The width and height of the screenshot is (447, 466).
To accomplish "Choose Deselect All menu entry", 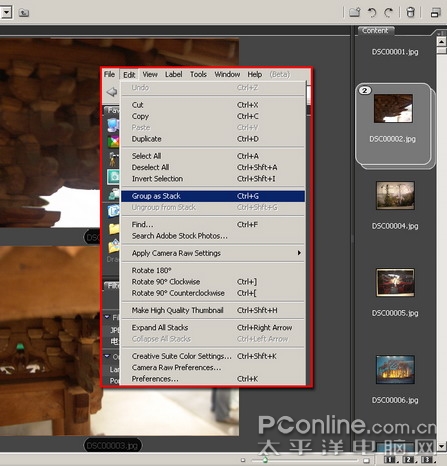I will [213, 167].
